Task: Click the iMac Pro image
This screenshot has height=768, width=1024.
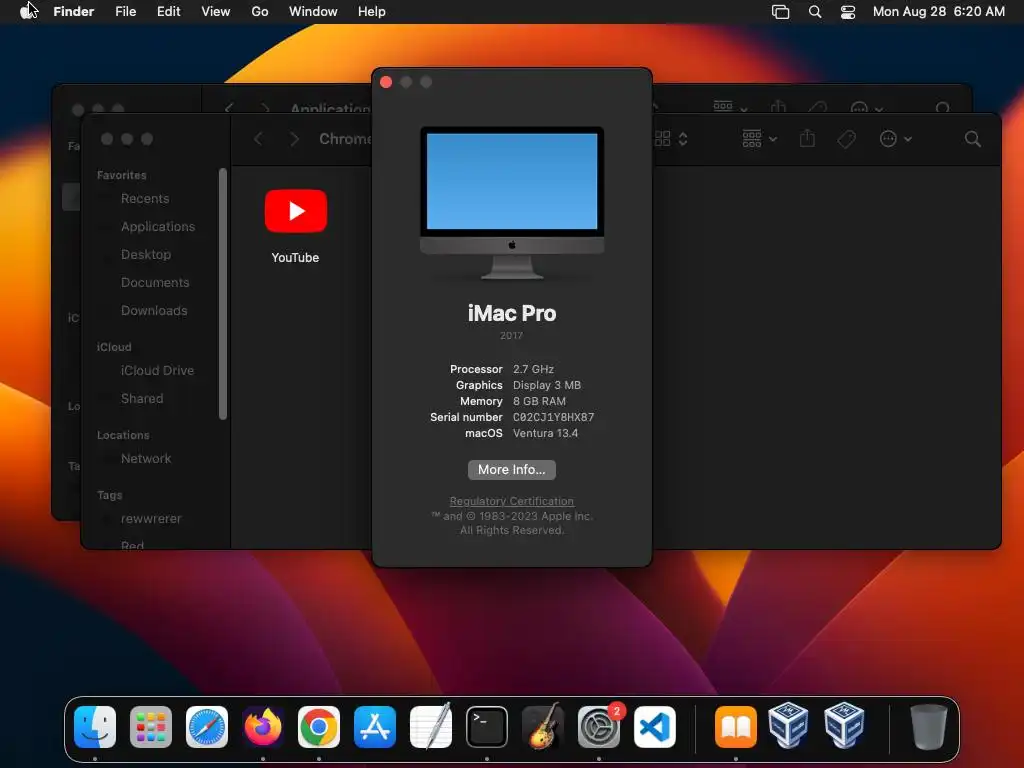Action: point(511,202)
